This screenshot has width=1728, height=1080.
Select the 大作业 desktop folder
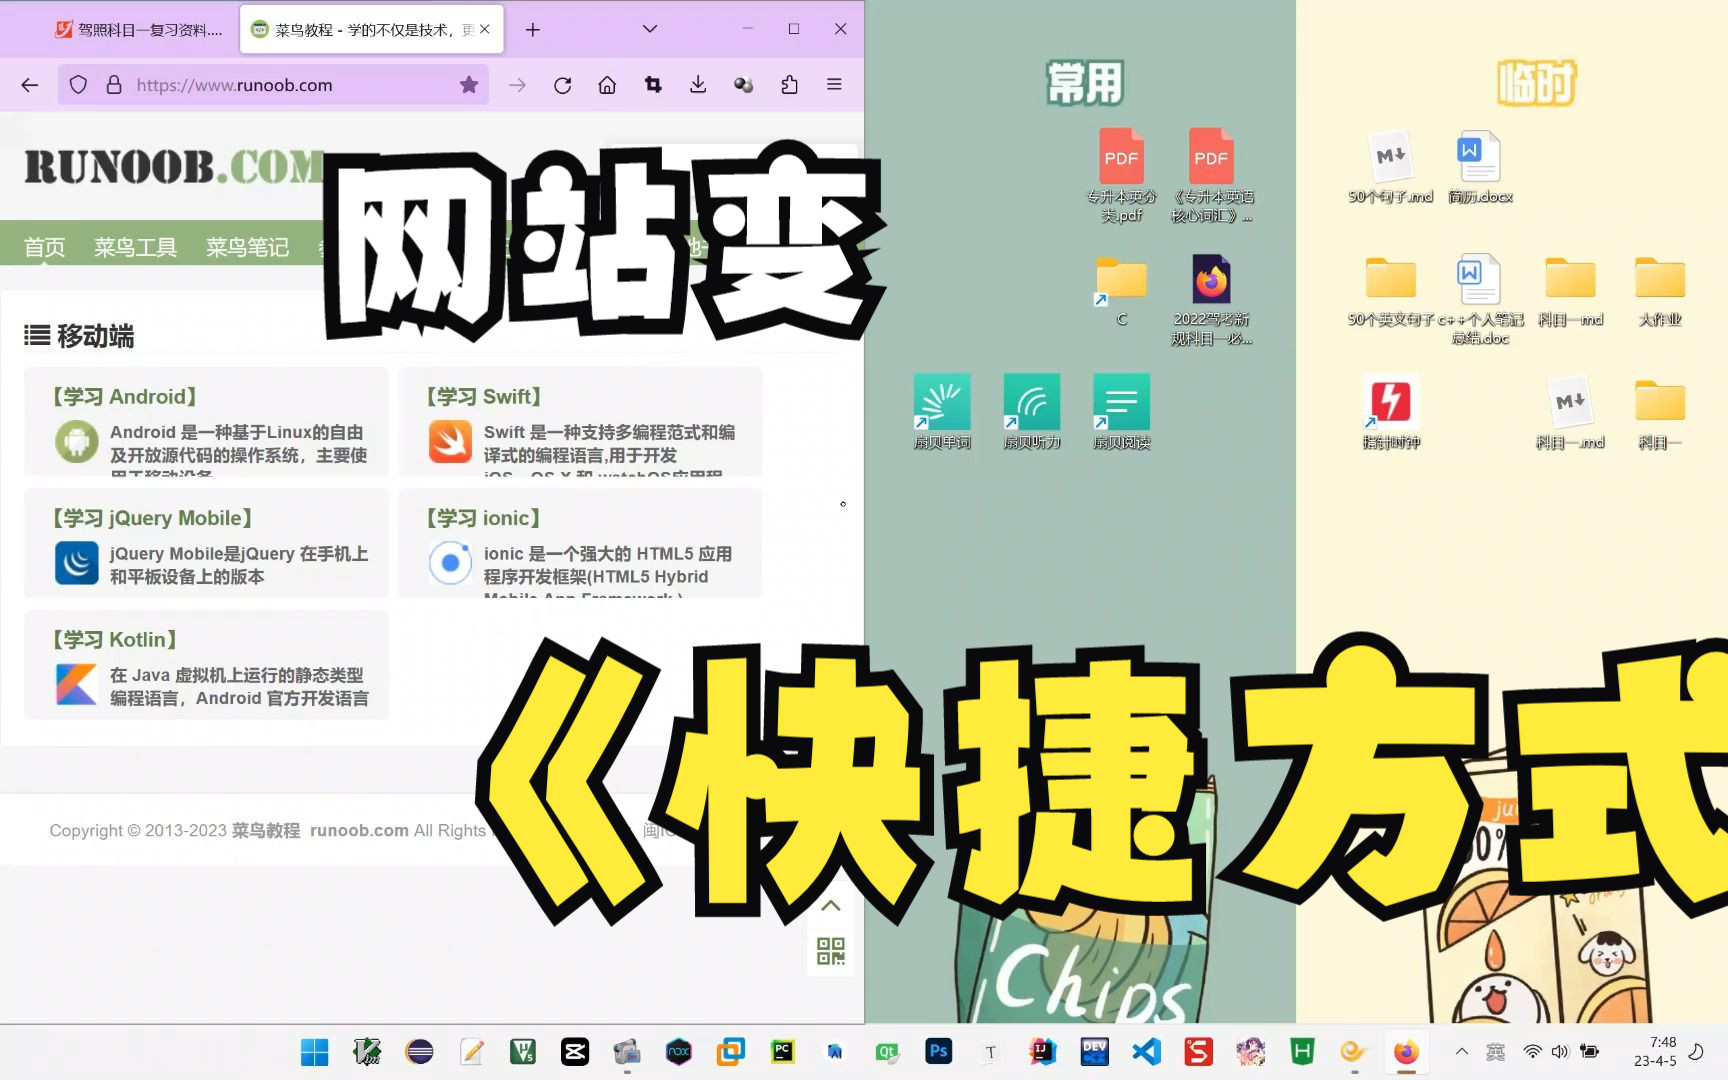click(1660, 290)
